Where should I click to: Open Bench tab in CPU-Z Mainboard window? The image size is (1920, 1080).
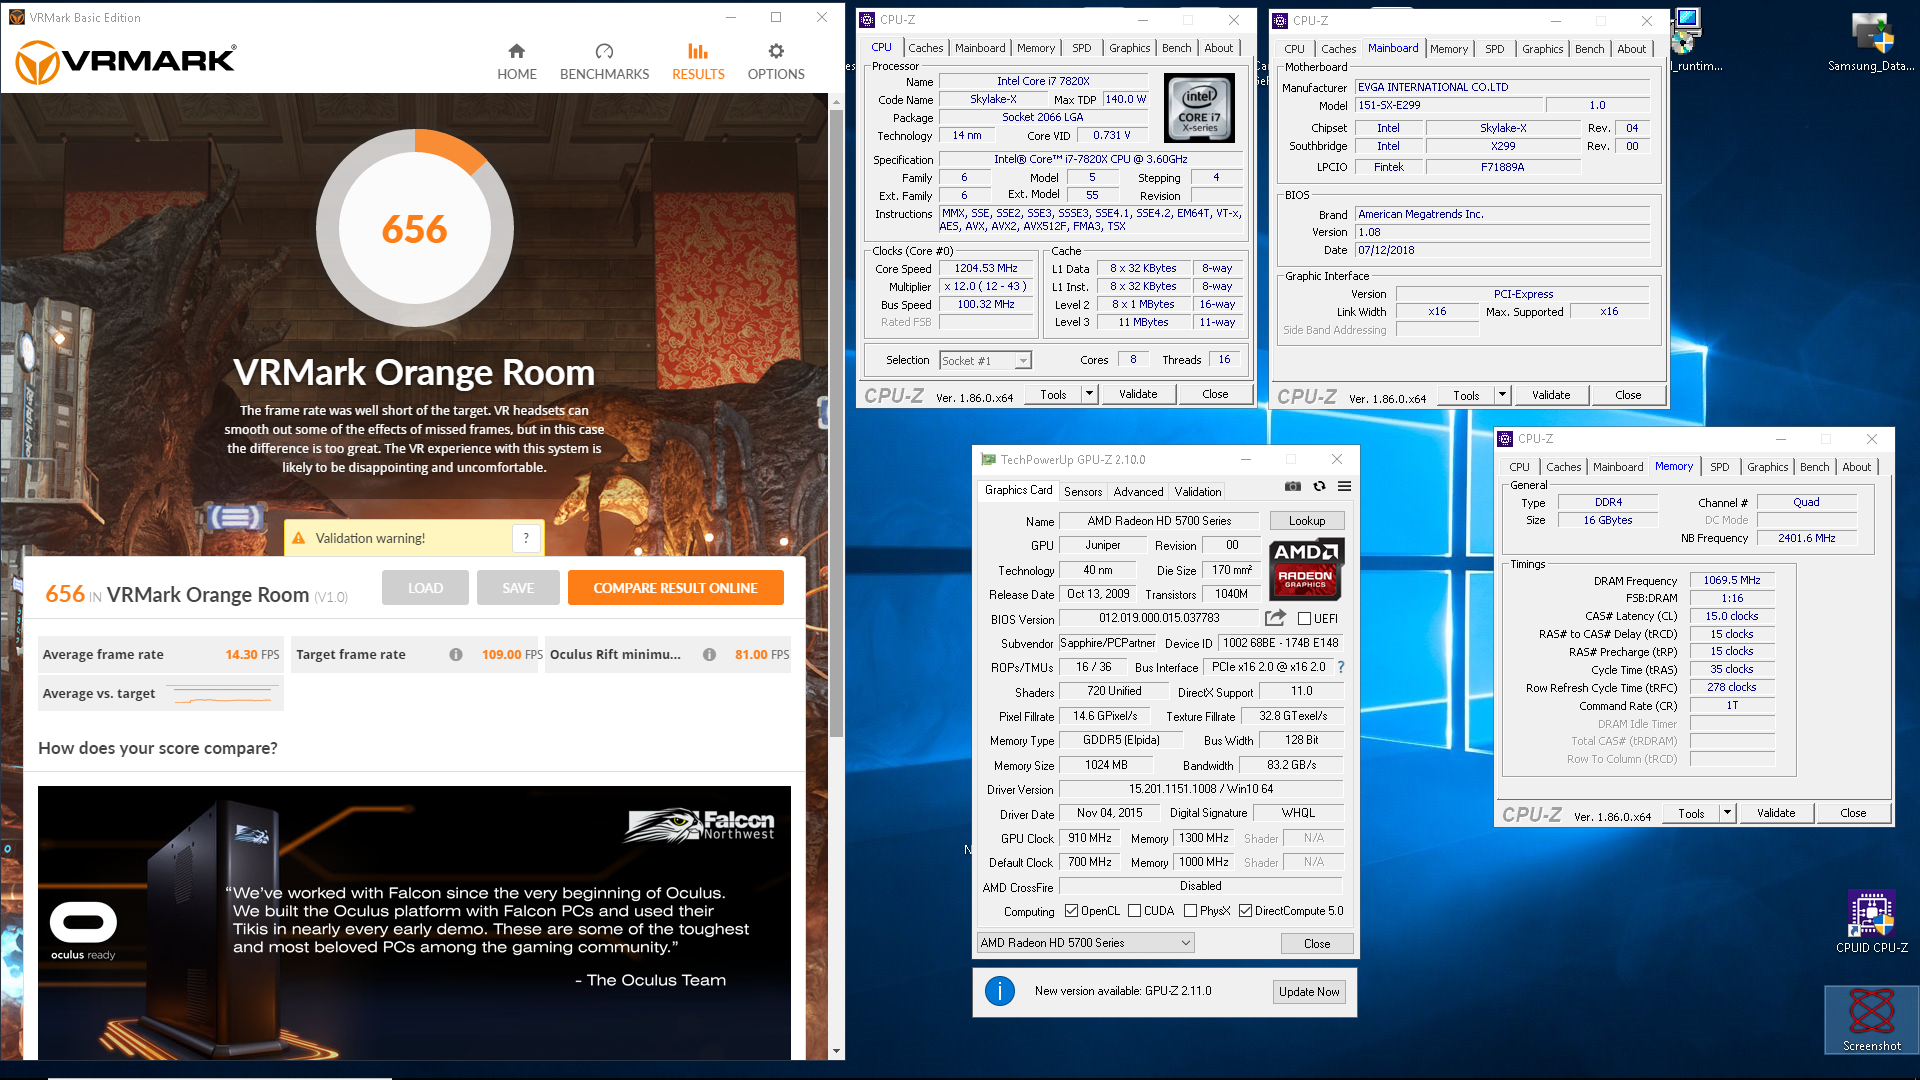click(x=1589, y=49)
